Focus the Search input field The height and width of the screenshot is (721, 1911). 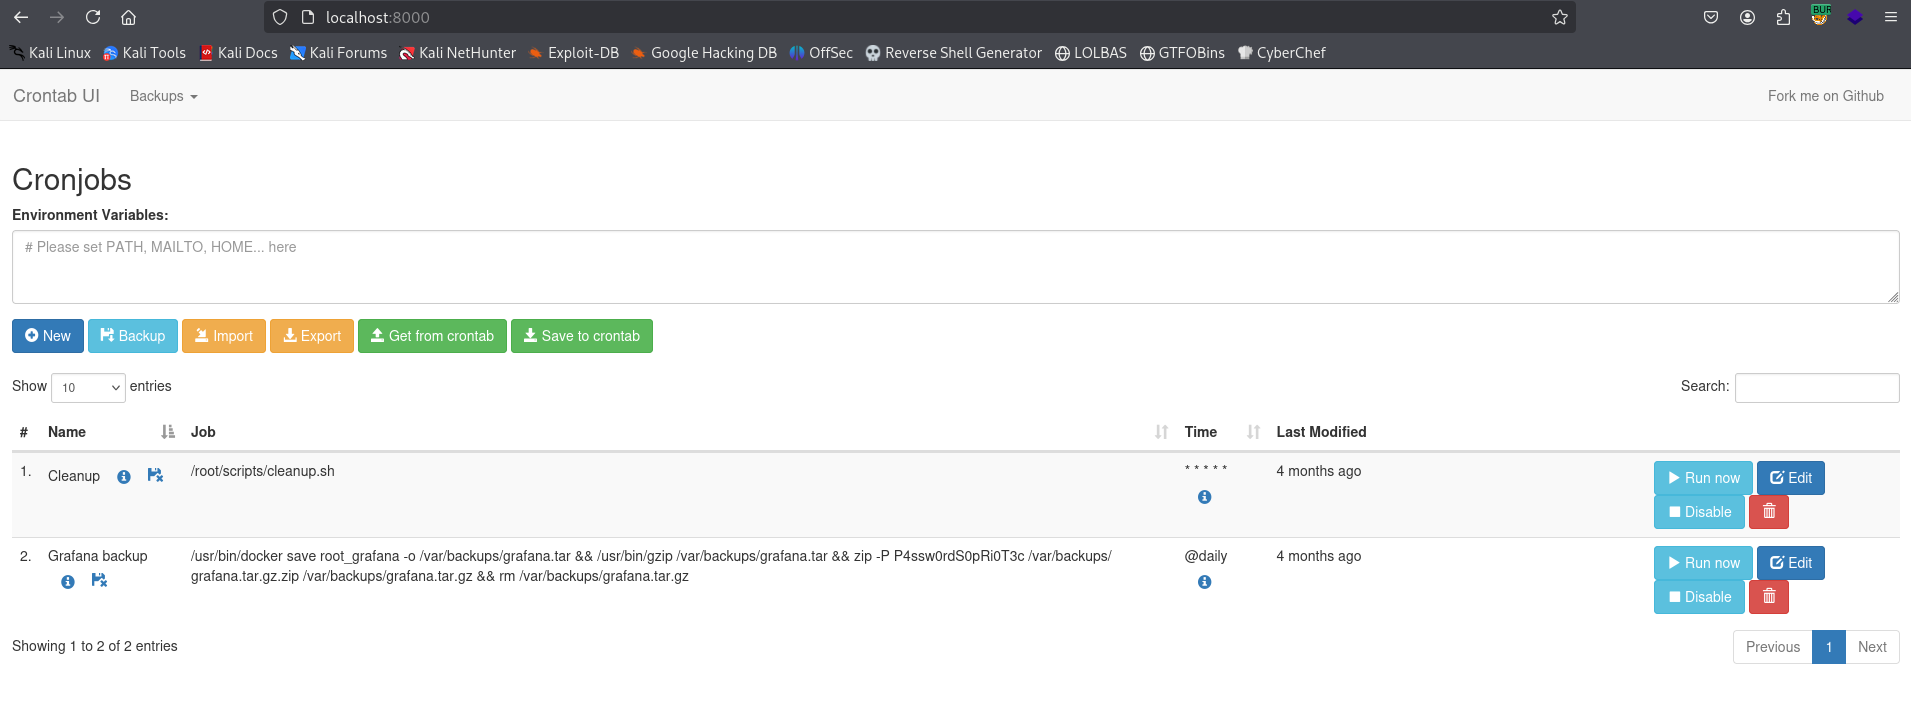pyautogui.click(x=1816, y=388)
